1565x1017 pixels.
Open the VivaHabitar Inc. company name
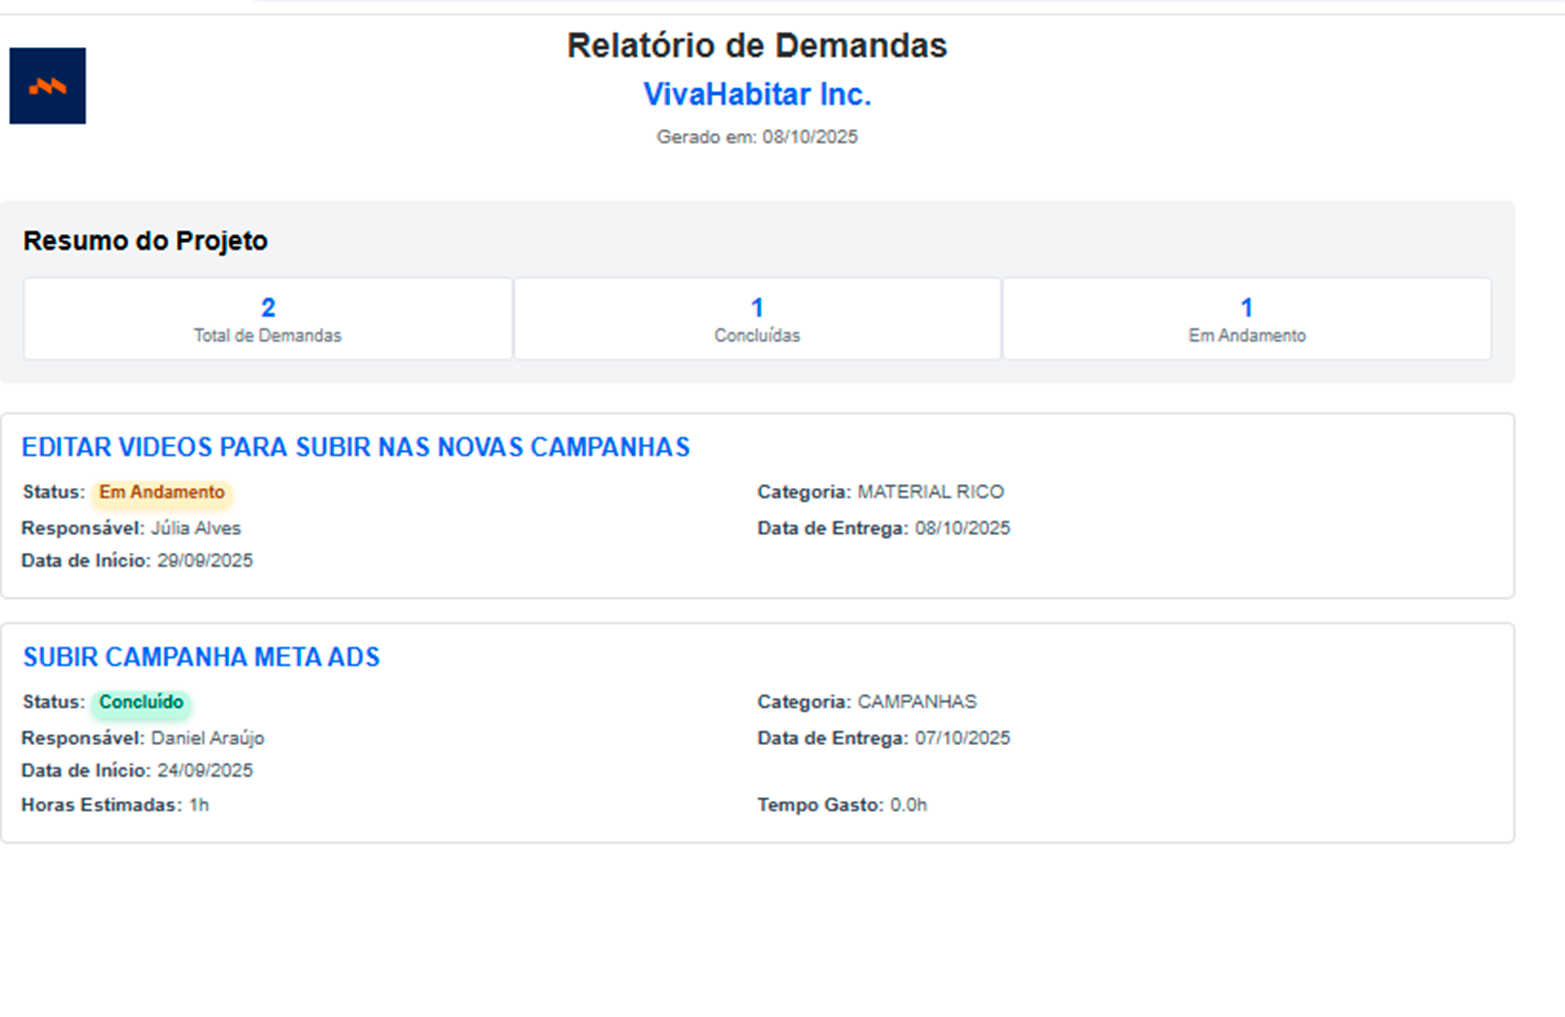757,94
